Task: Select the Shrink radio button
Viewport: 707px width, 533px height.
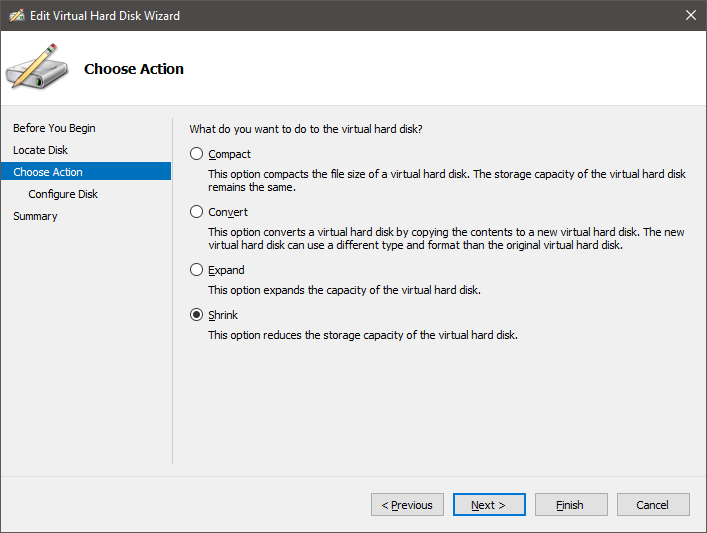Action: [x=197, y=314]
